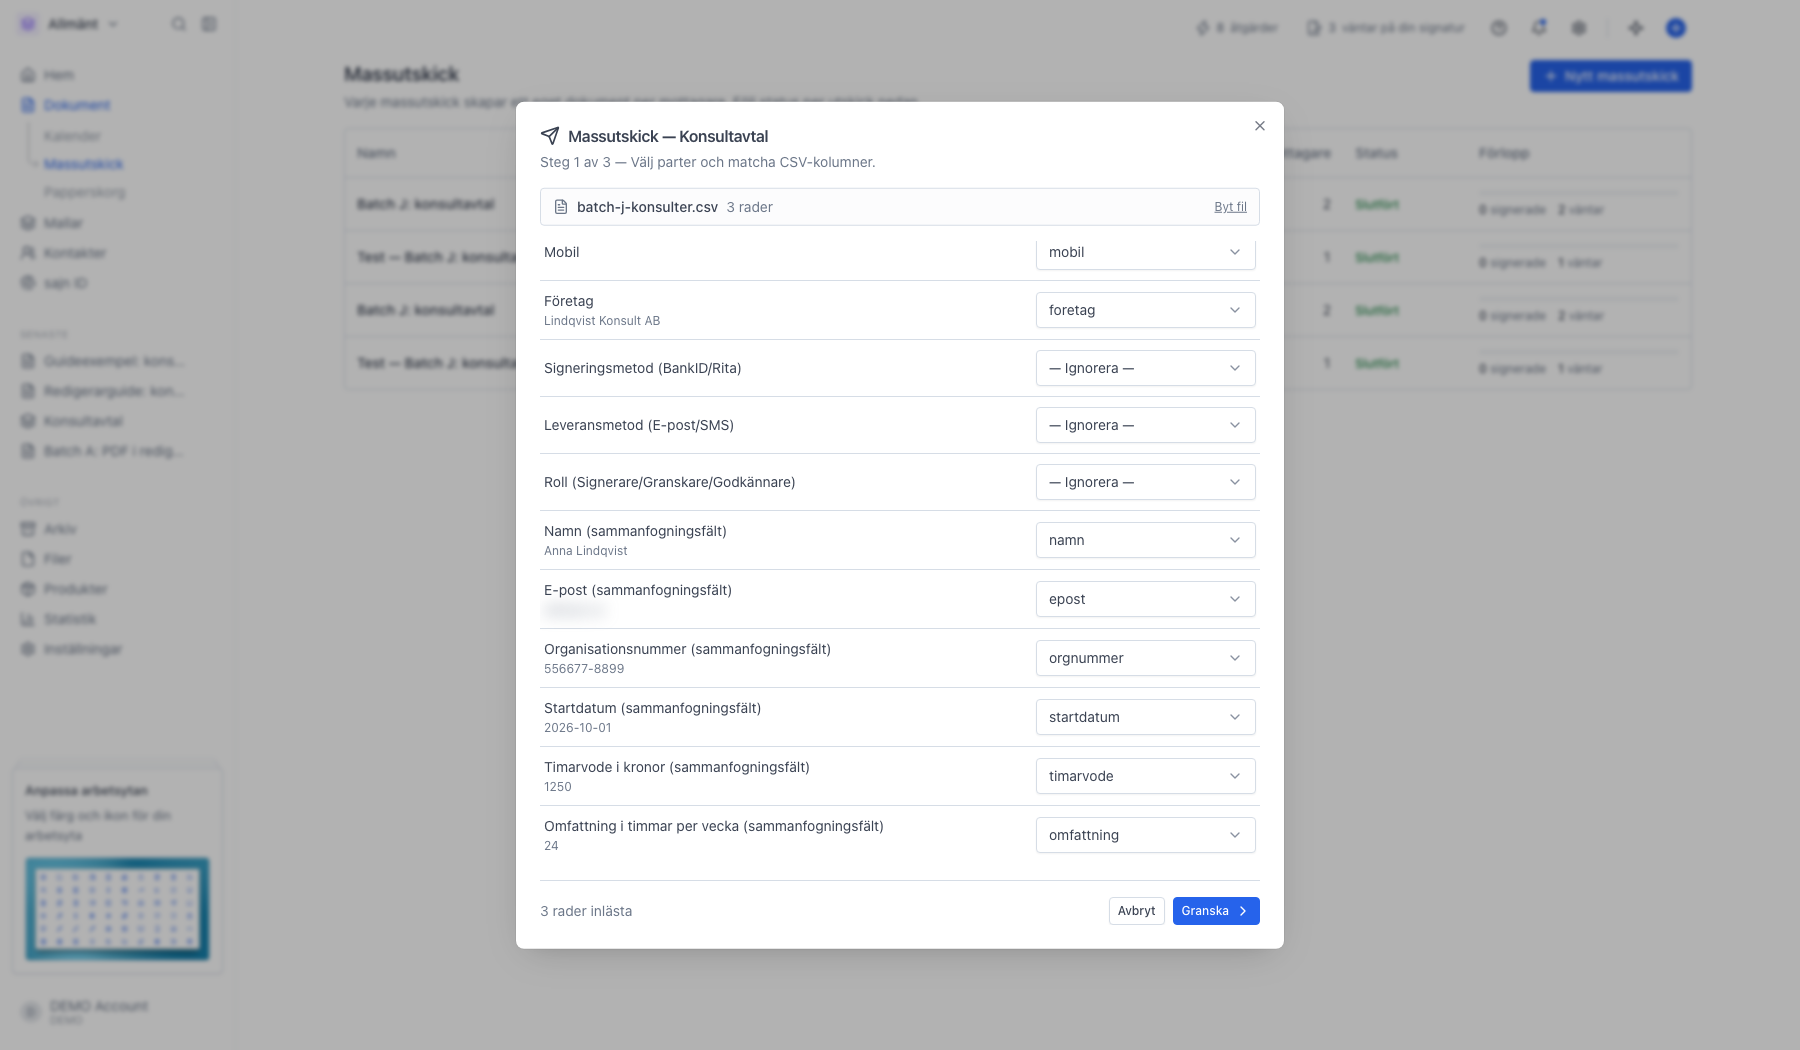Image resolution: width=1800 pixels, height=1050 pixels.
Task: Click the blue user avatar in top bar
Action: (1676, 28)
